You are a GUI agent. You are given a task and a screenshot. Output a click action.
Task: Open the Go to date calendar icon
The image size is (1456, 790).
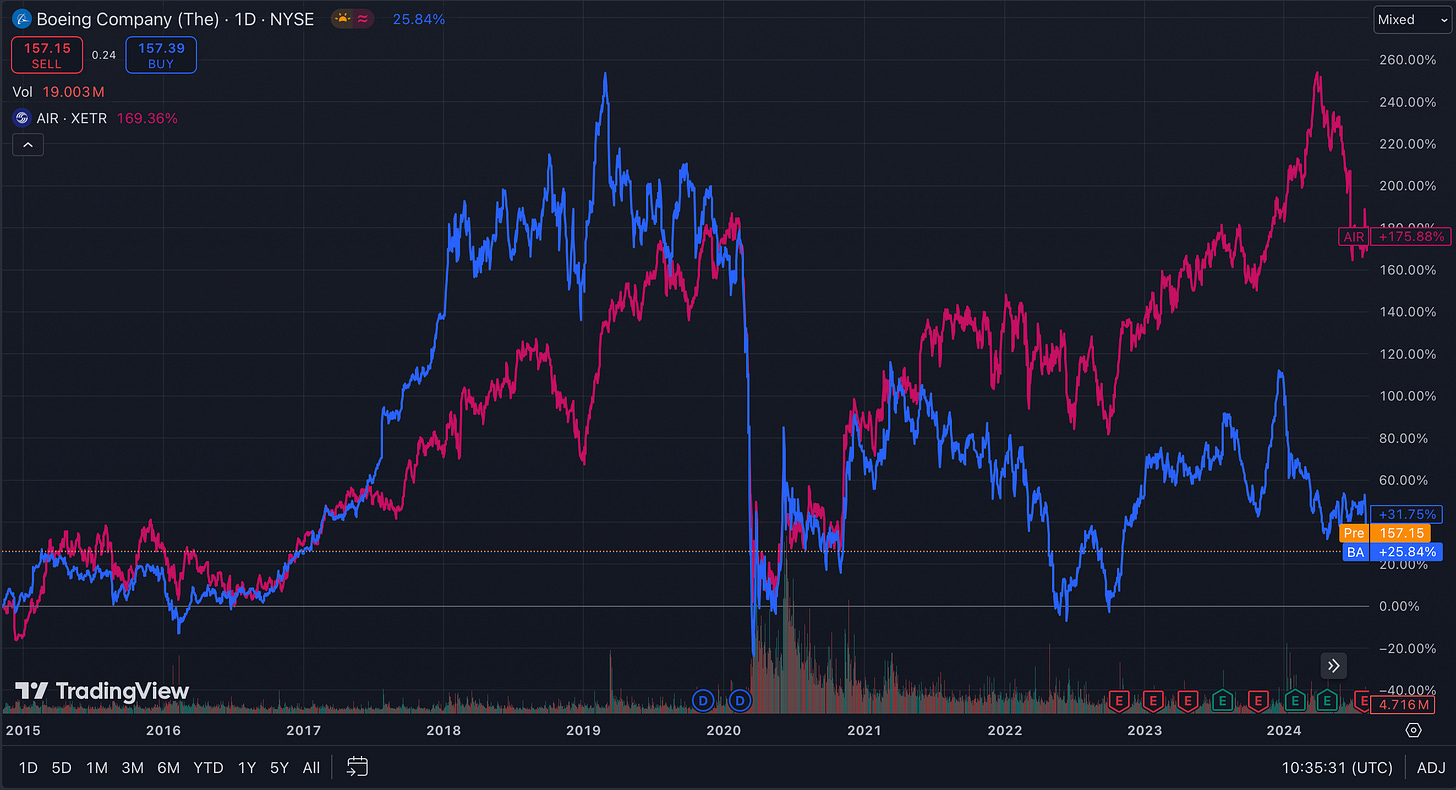(358, 767)
